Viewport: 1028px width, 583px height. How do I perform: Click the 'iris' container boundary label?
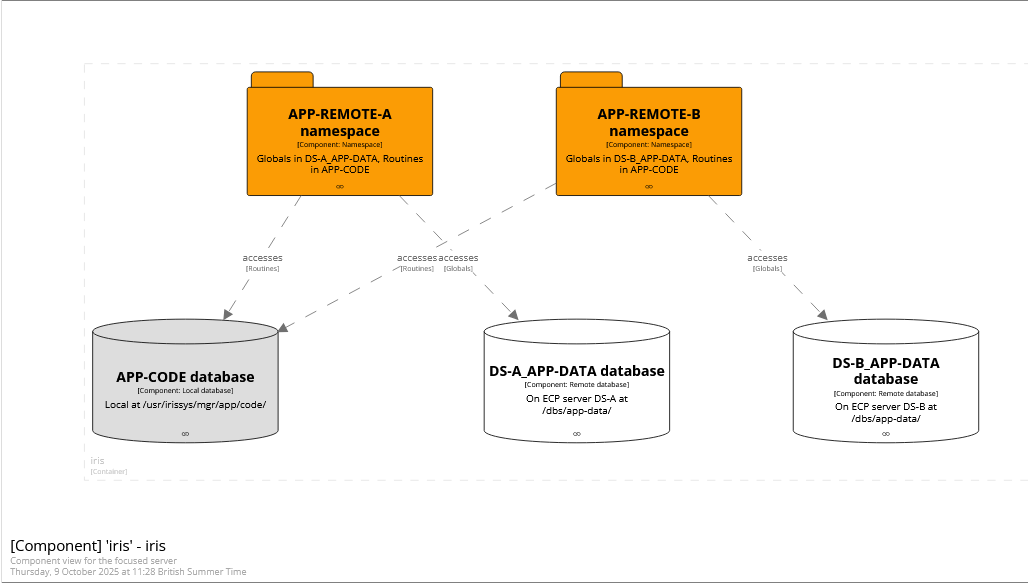pos(97,461)
